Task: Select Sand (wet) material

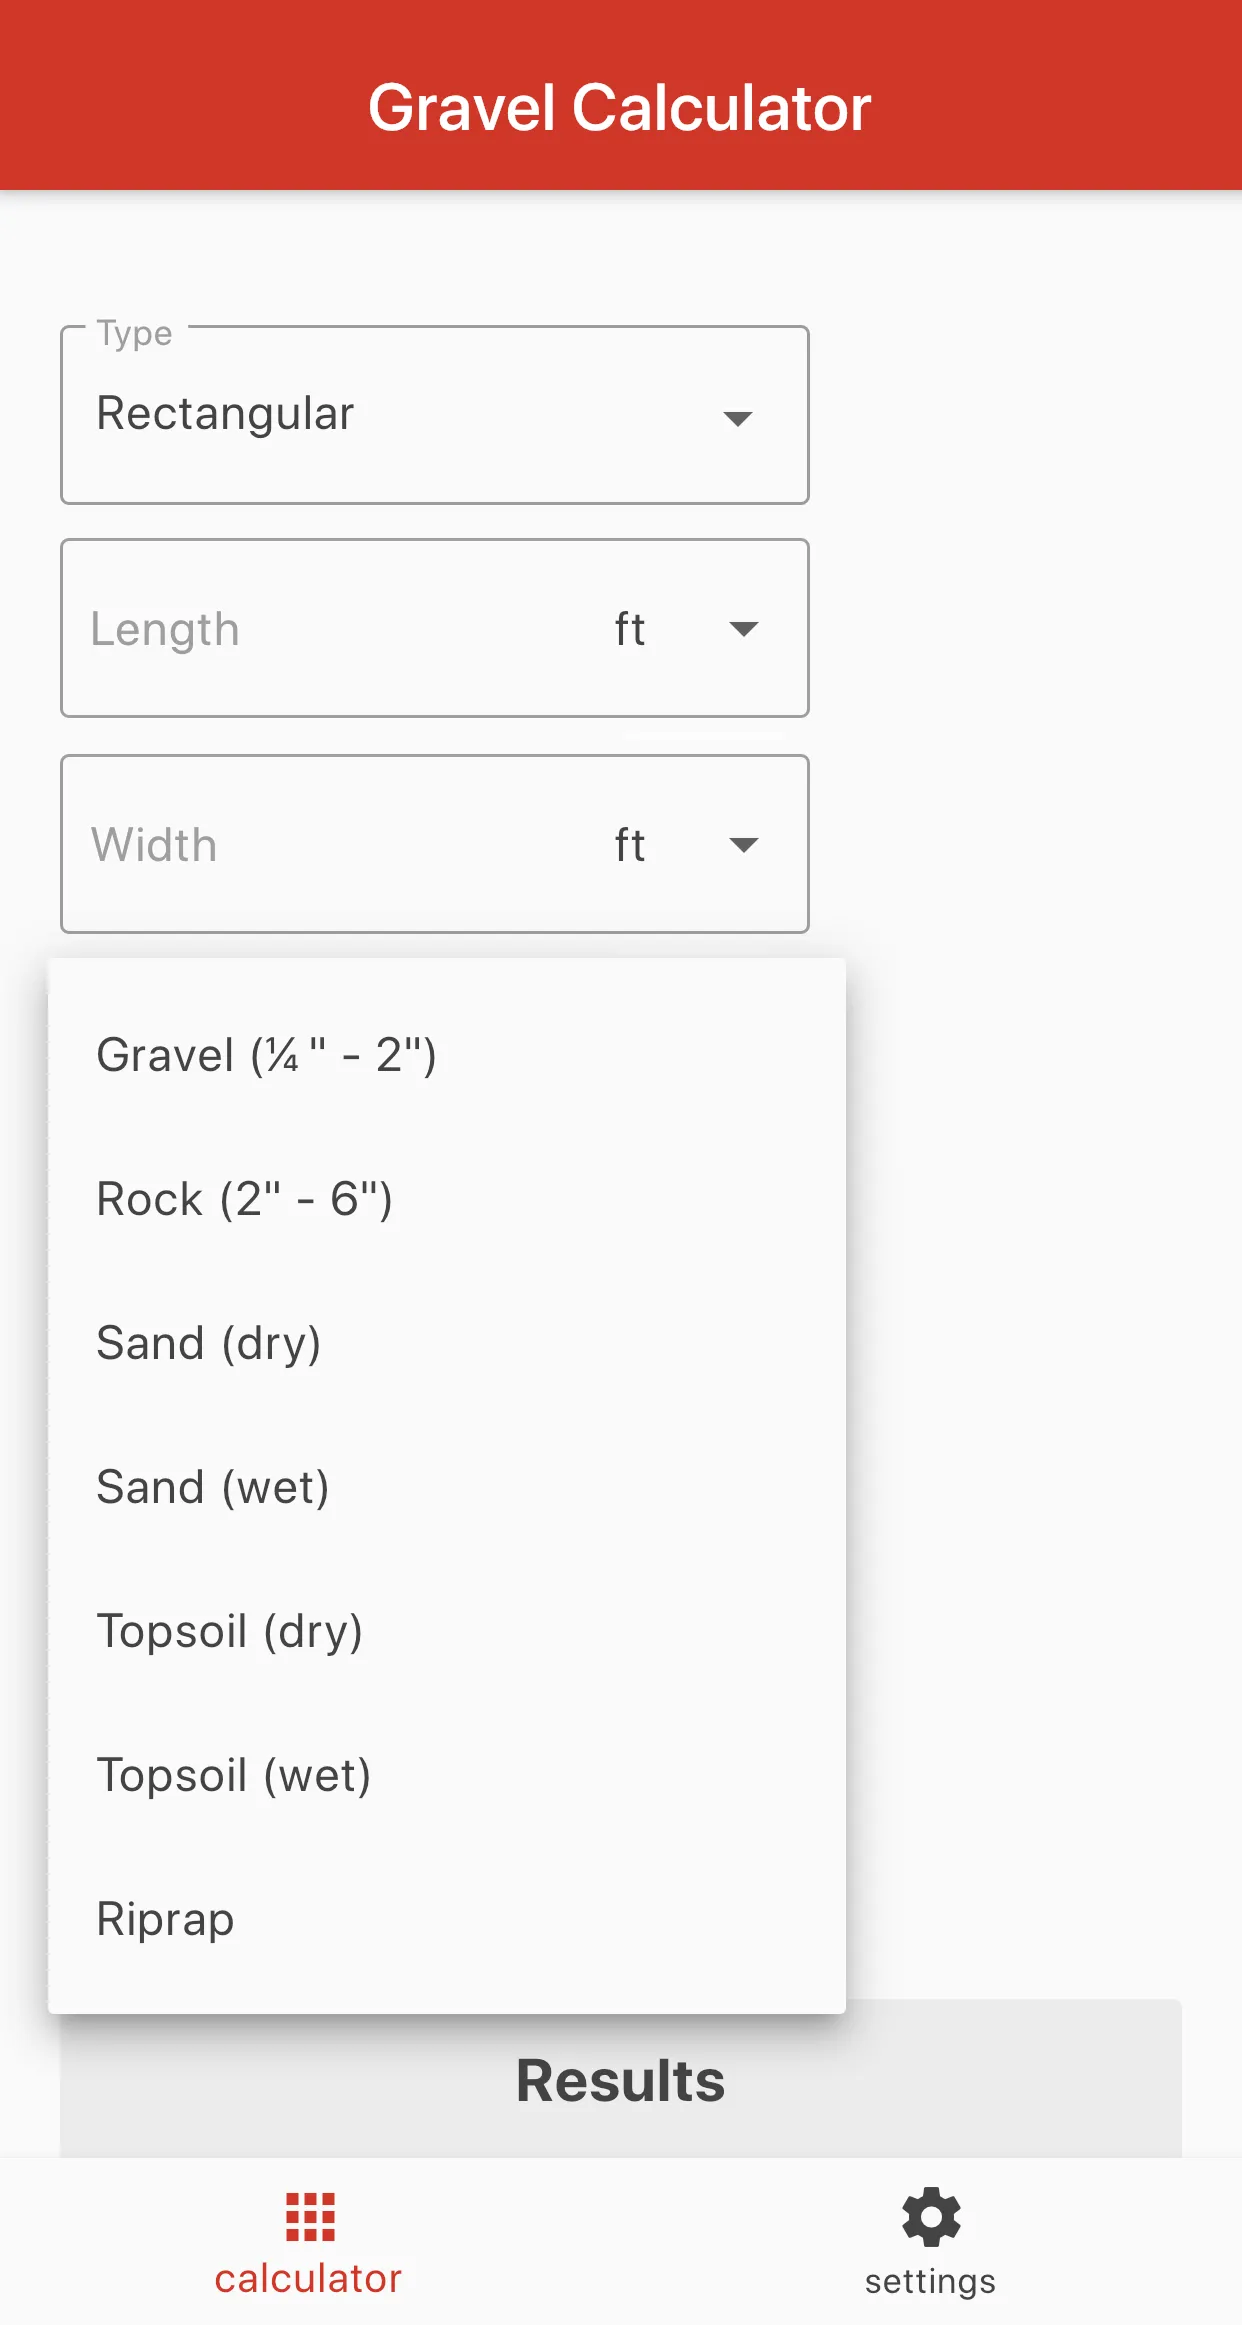Action: click(x=447, y=1487)
